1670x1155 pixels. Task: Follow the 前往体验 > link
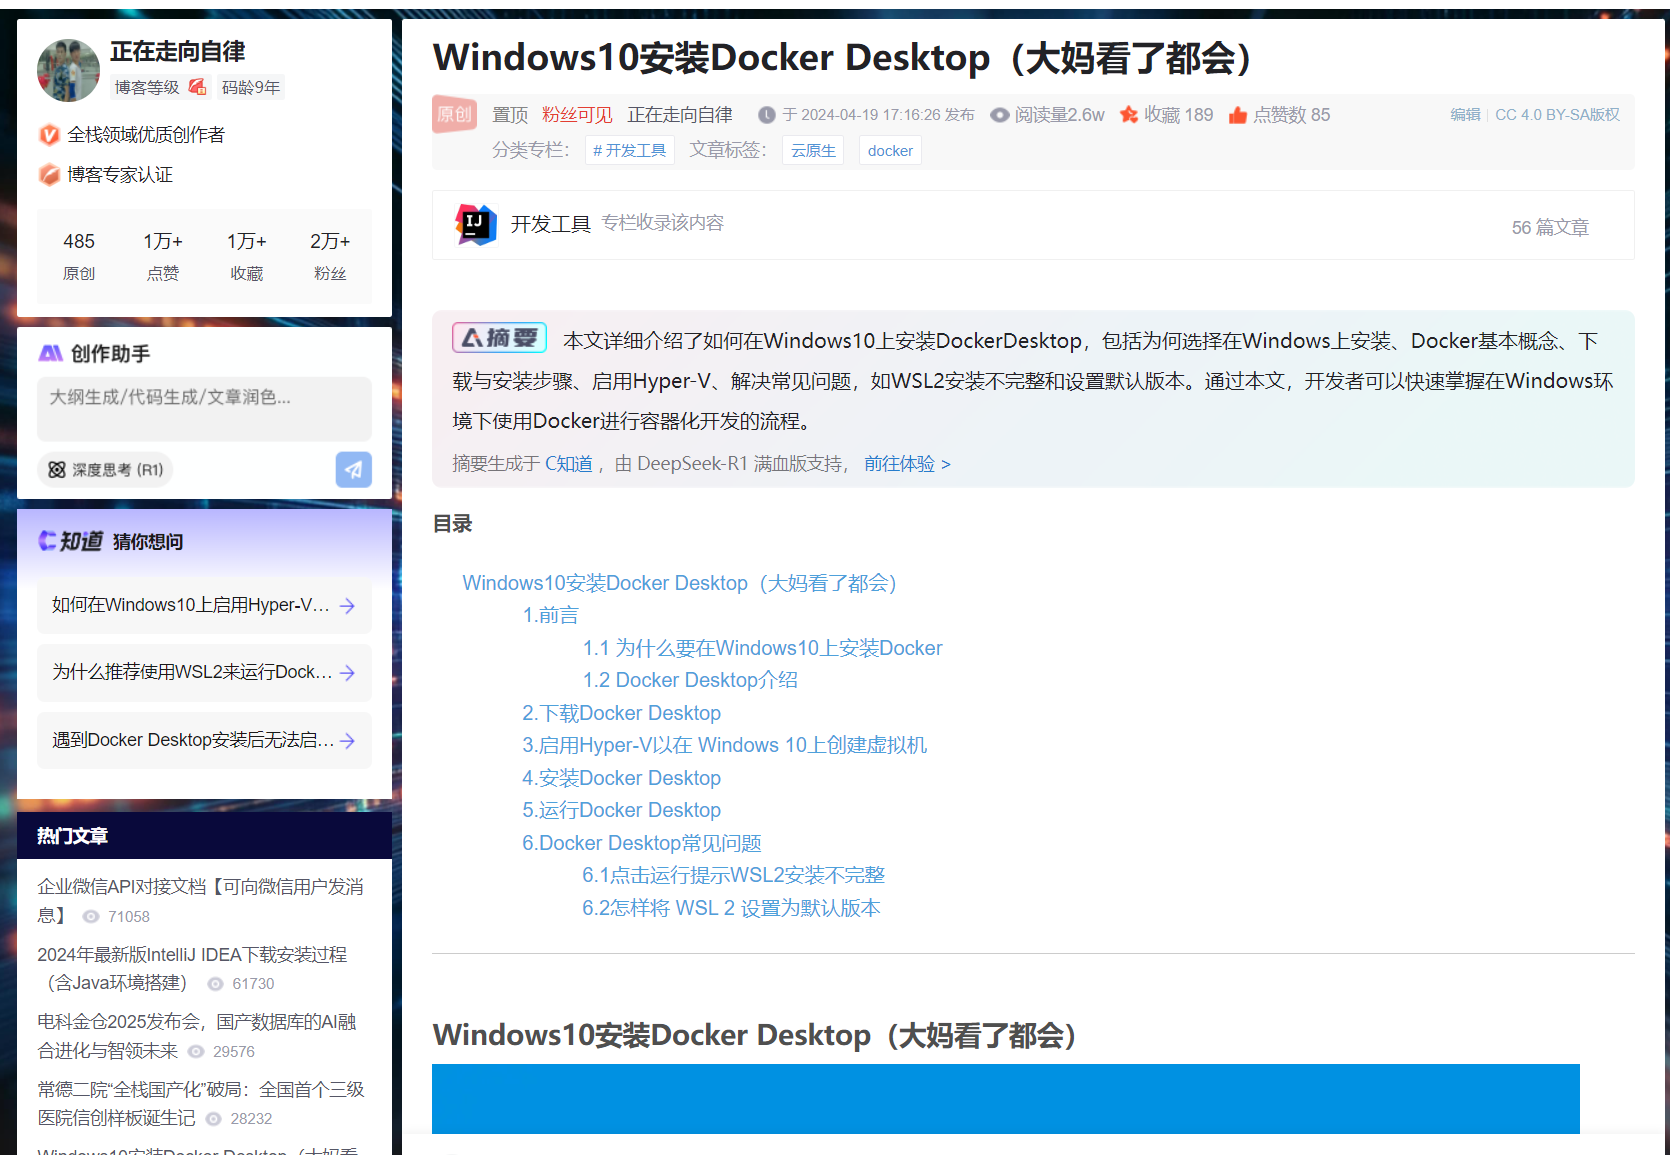pos(907,464)
